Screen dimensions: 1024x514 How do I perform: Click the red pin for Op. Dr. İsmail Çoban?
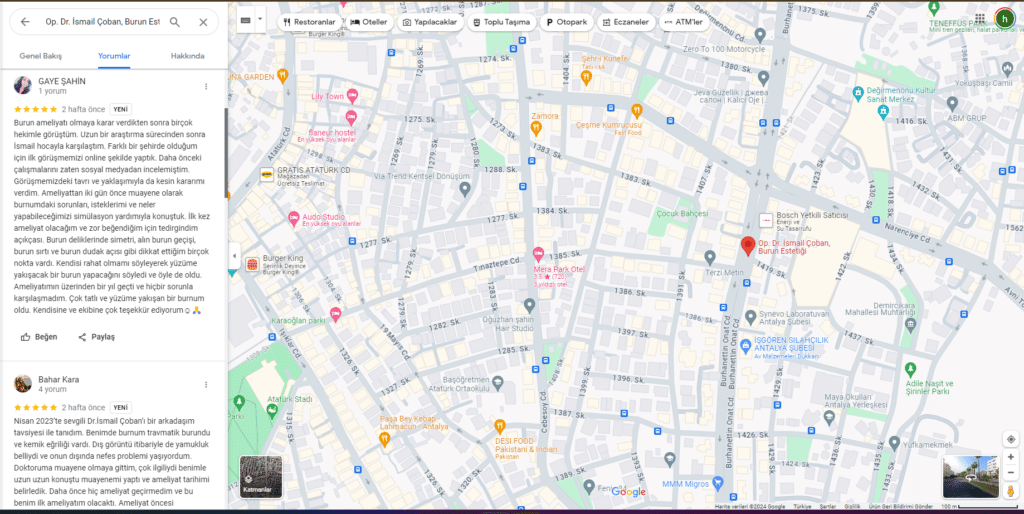click(x=748, y=246)
